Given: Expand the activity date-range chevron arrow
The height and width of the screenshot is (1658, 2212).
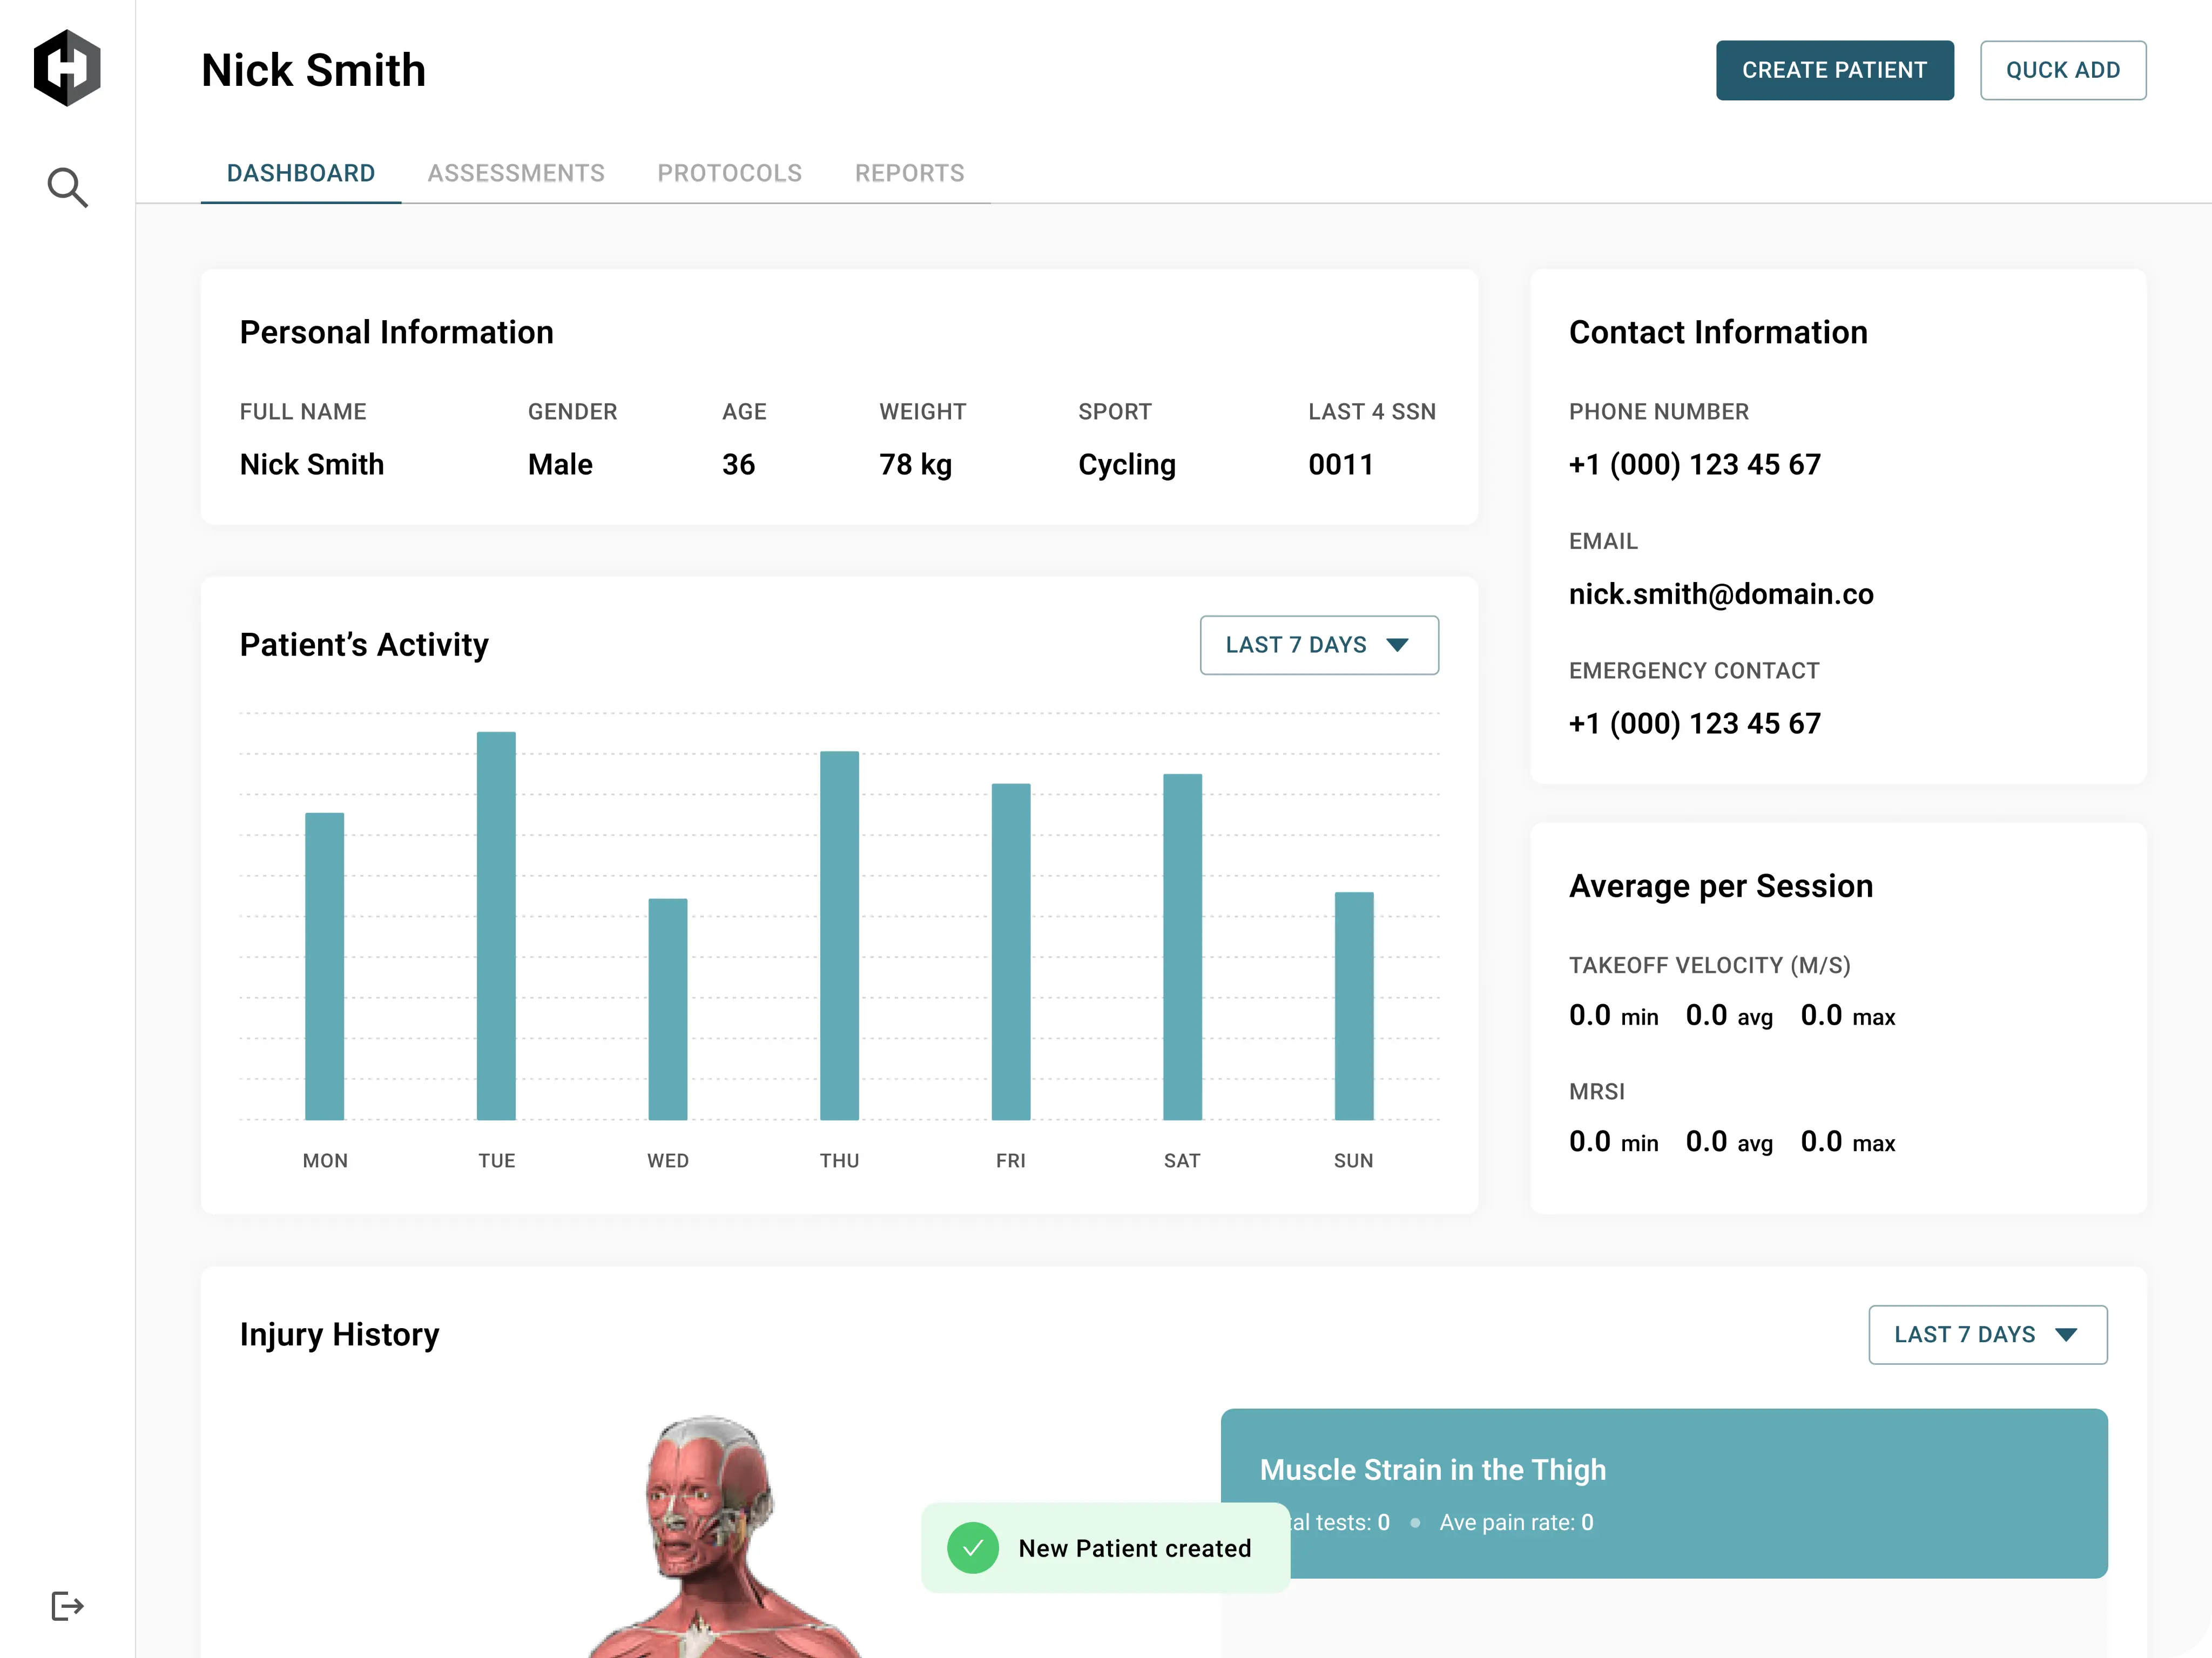Looking at the screenshot, I should [x=1397, y=645].
